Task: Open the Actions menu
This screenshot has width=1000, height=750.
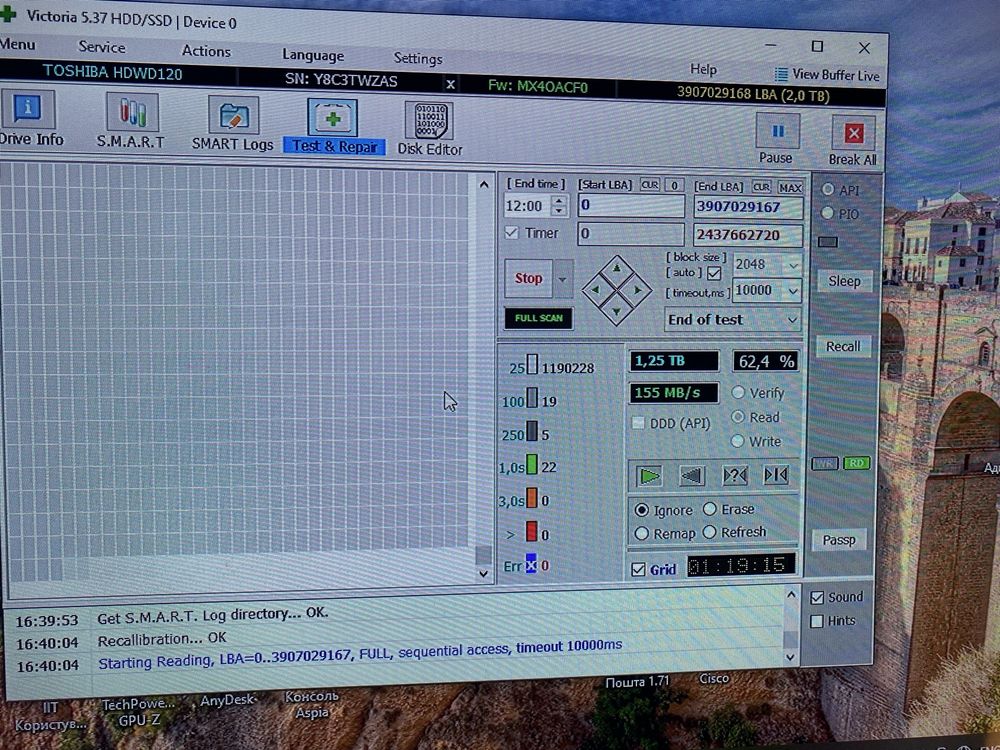Action: [x=206, y=51]
